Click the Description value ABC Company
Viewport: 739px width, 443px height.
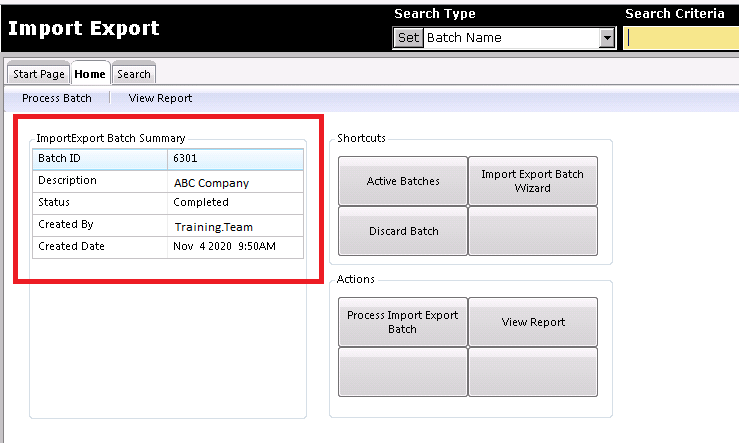point(211,183)
